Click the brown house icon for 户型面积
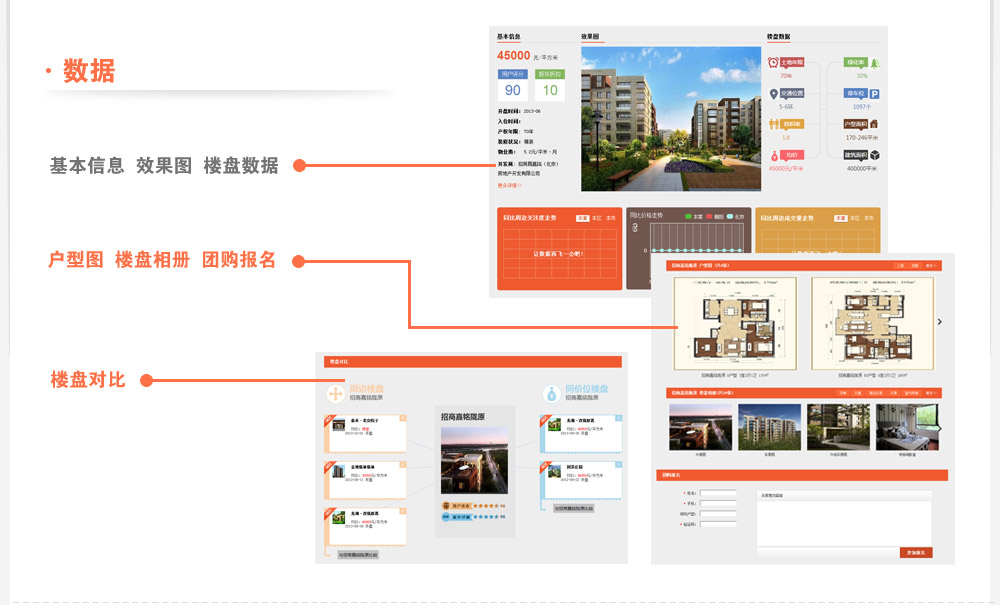 click(x=874, y=125)
